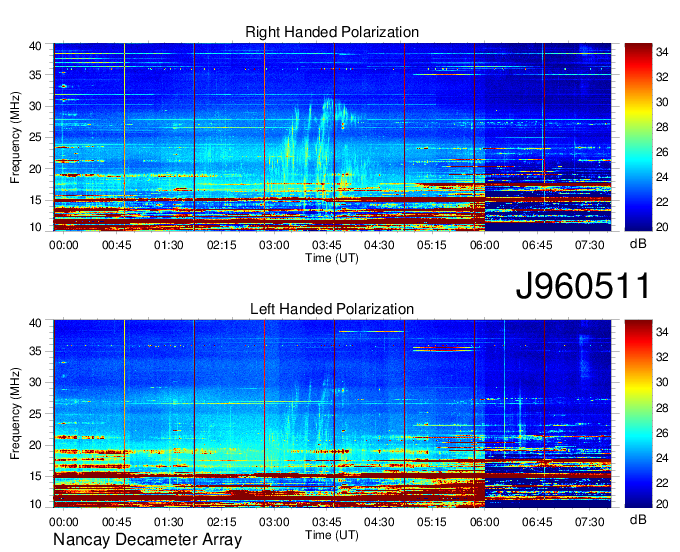Click 03:45 tick of Left Handed plot
The image size is (680, 552).
(x=327, y=522)
